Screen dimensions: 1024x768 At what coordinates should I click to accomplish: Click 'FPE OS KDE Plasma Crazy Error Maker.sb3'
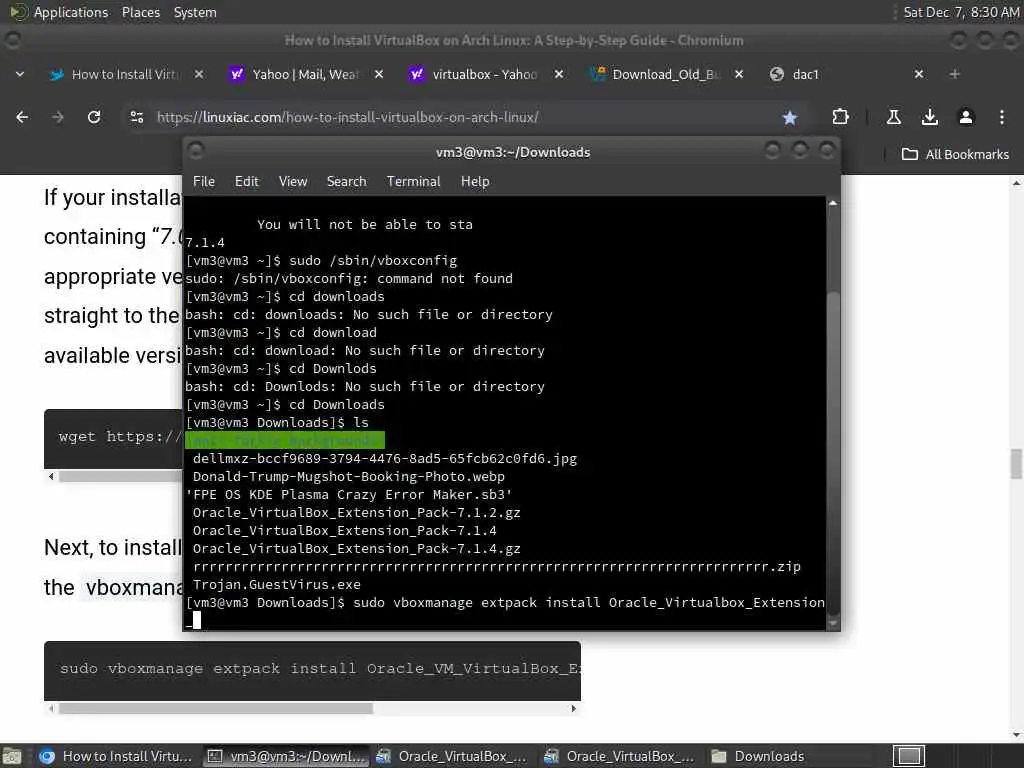[349, 494]
